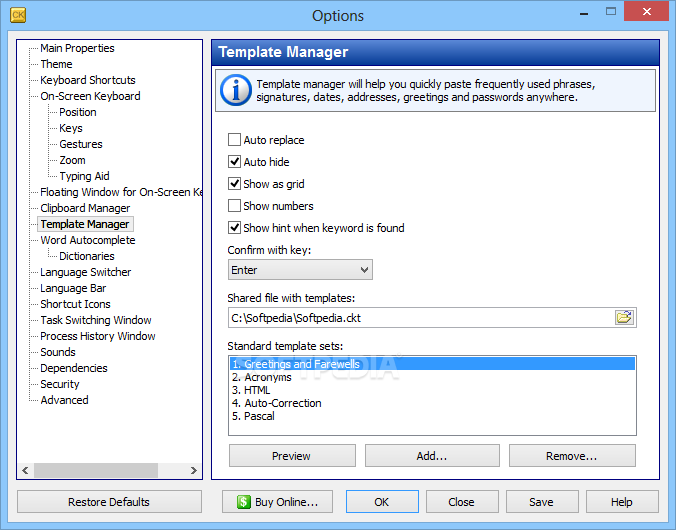Open Word Autocomplete settings
The image size is (676, 530).
coord(88,240)
